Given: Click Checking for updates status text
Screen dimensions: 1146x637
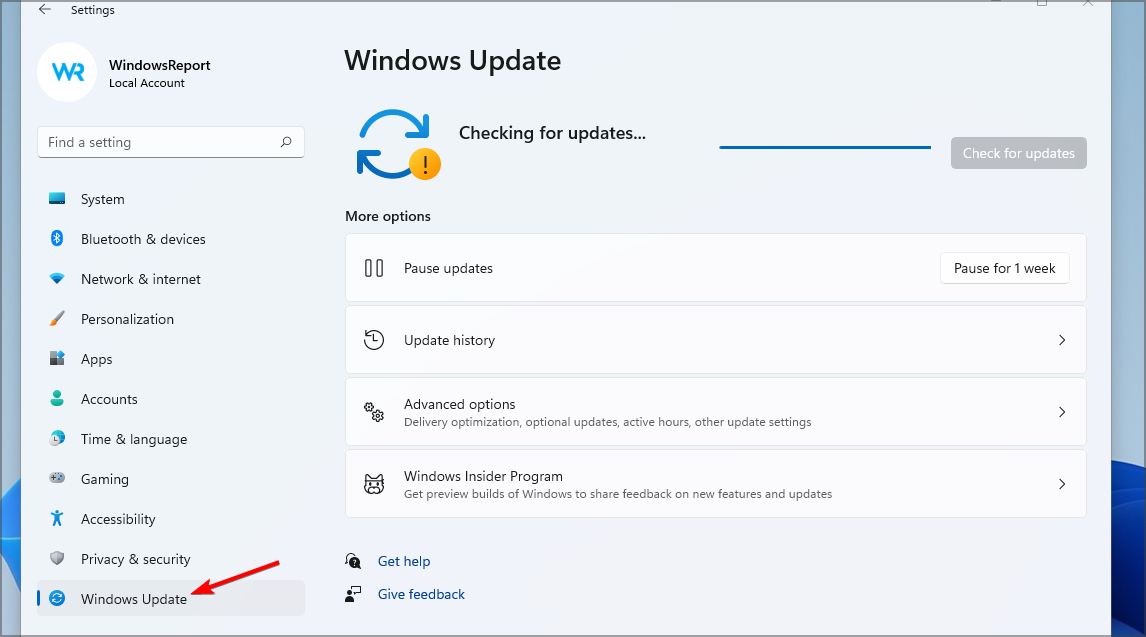Looking at the screenshot, I should (552, 133).
